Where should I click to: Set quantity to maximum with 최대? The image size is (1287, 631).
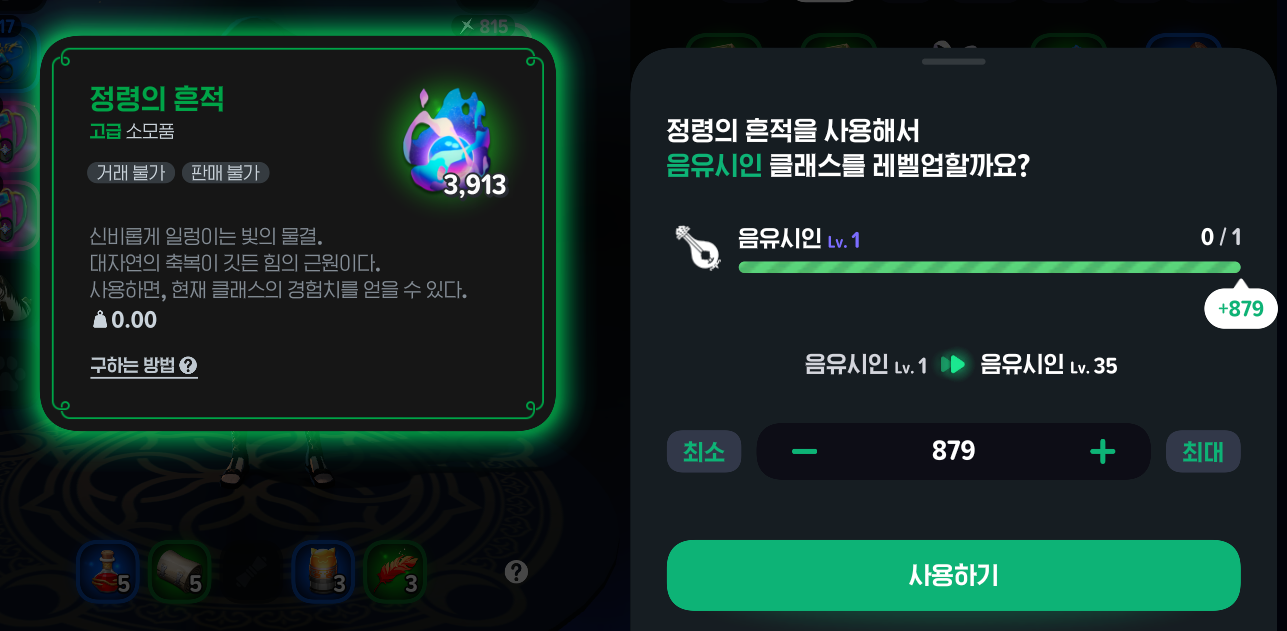point(1203,451)
